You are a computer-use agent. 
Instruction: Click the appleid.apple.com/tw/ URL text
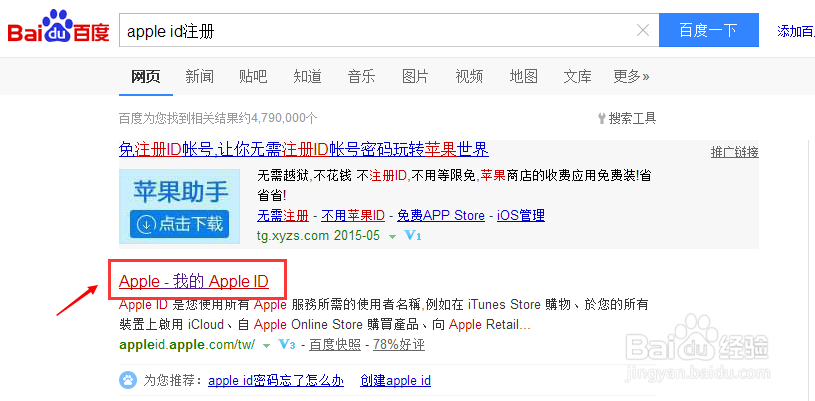pyautogui.click(x=187, y=344)
